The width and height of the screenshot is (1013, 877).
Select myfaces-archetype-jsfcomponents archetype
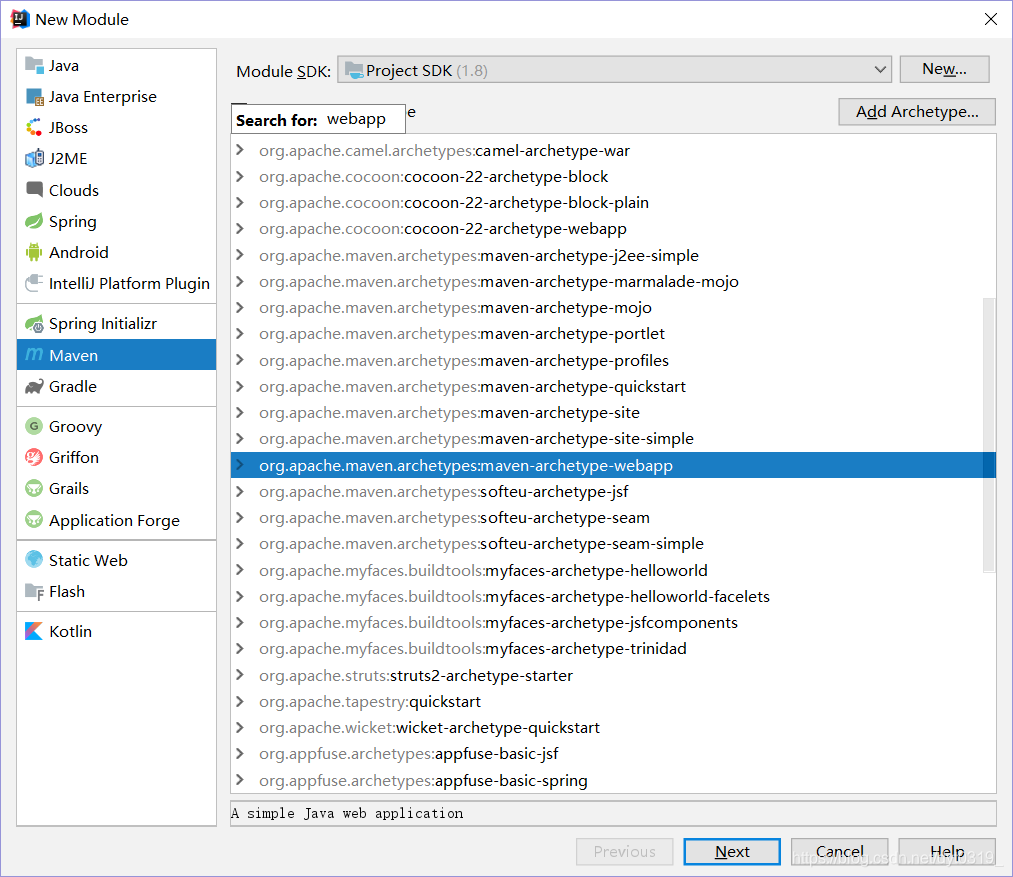pyautogui.click(x=497, y=623)
